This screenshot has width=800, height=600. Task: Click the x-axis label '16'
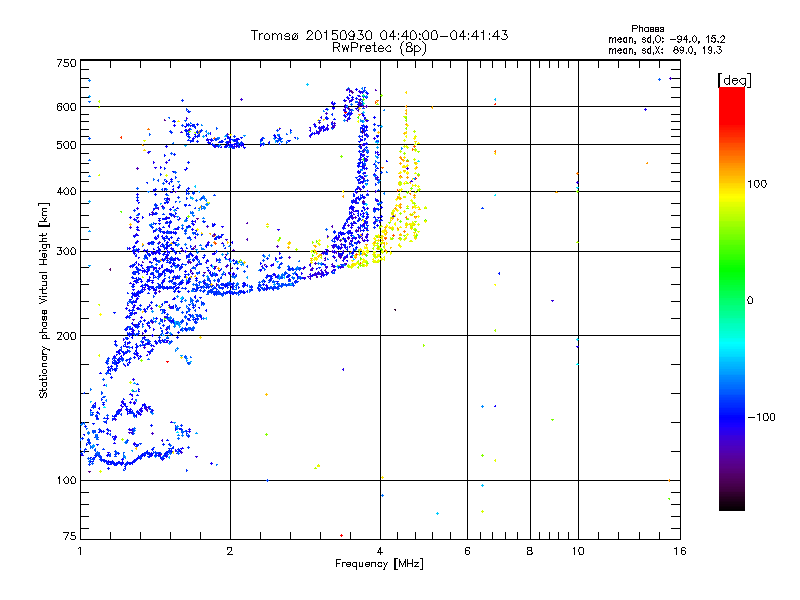point(680,551)
